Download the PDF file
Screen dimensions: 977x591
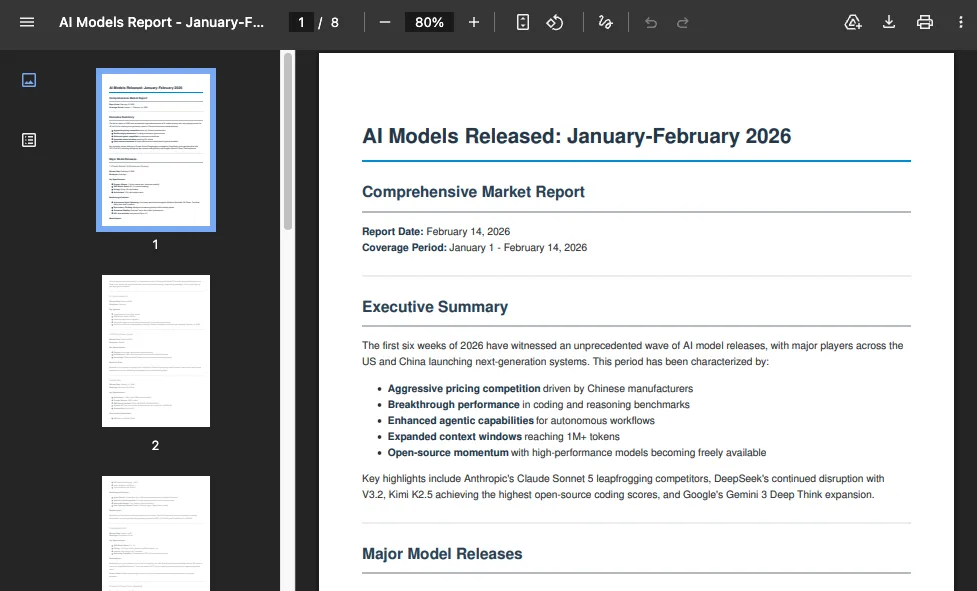coord(889,22)
